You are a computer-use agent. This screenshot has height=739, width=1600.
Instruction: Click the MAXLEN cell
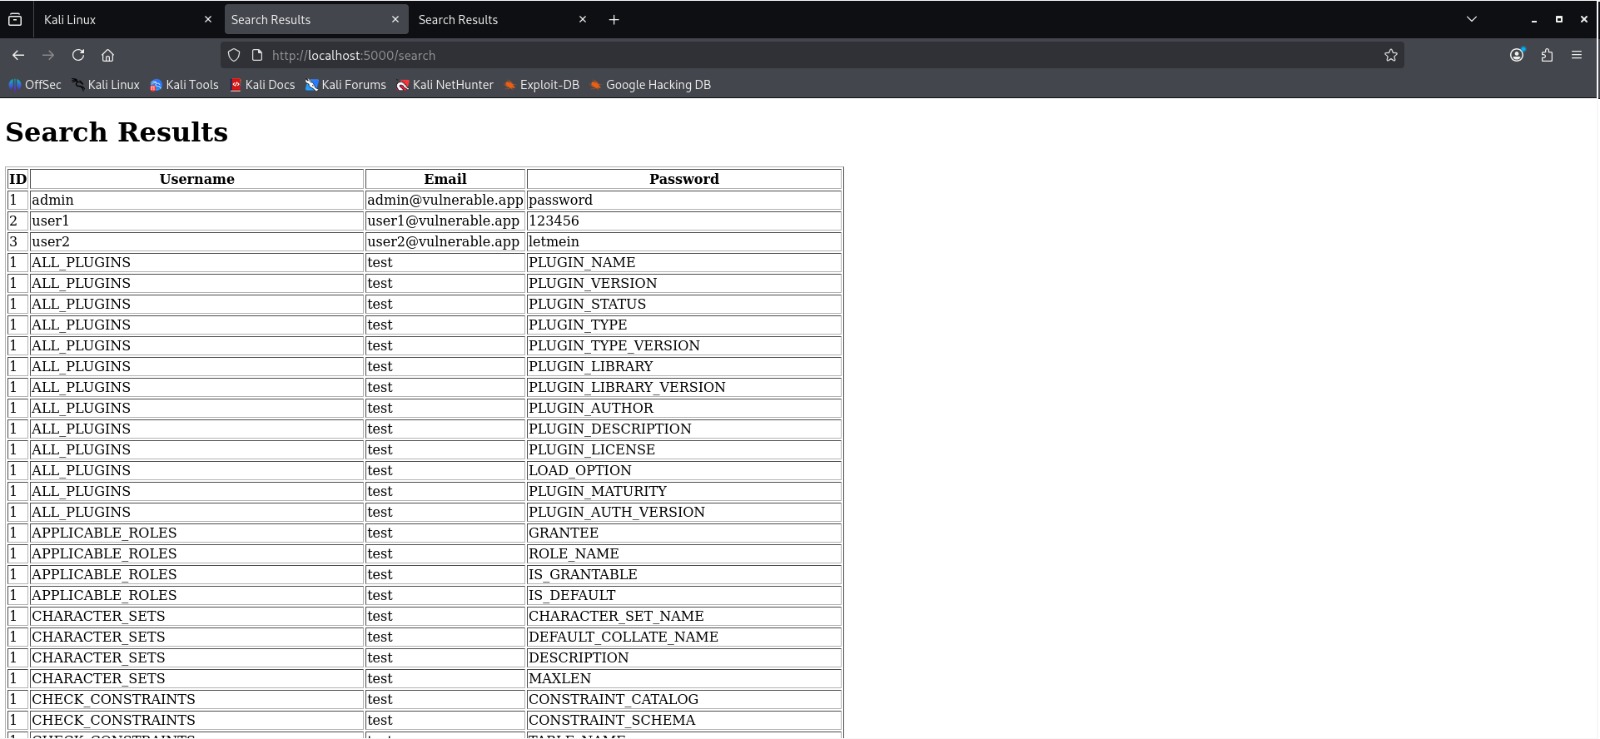[x=684, y=679]
